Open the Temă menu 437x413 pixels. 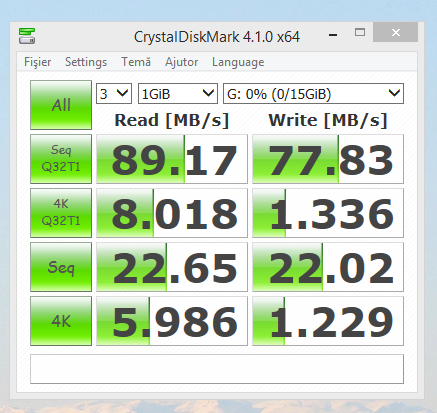click(x=136, y=62)
